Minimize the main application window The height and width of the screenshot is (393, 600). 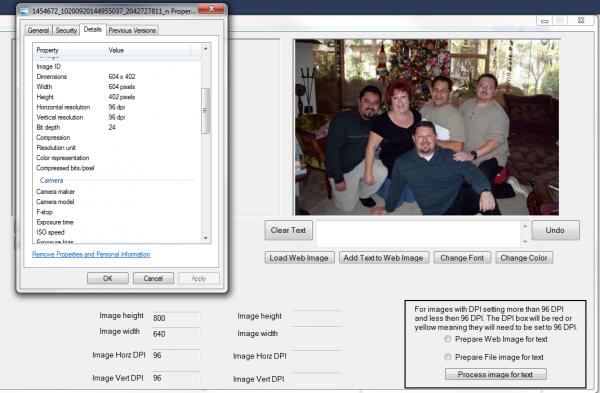545,21
